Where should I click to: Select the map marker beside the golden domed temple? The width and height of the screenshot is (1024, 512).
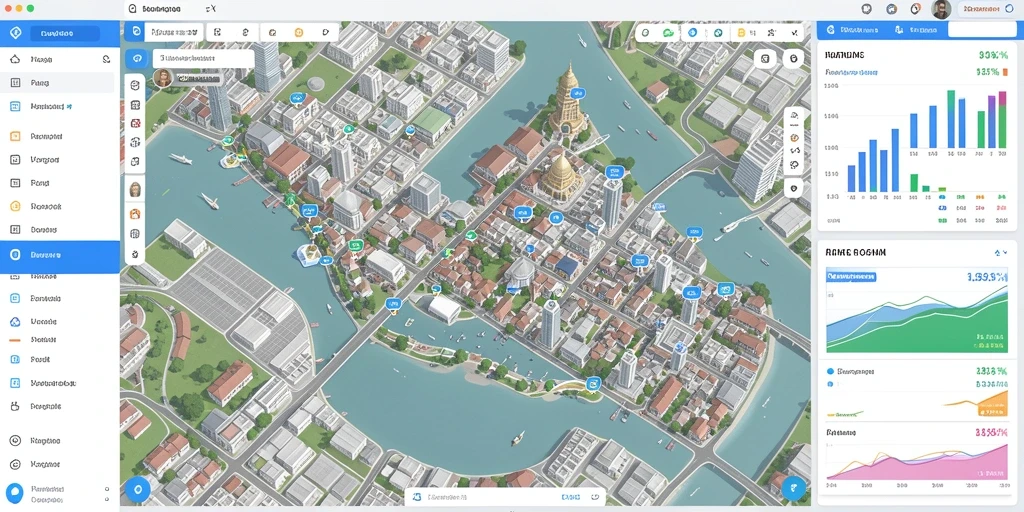[x=614, y=172]
